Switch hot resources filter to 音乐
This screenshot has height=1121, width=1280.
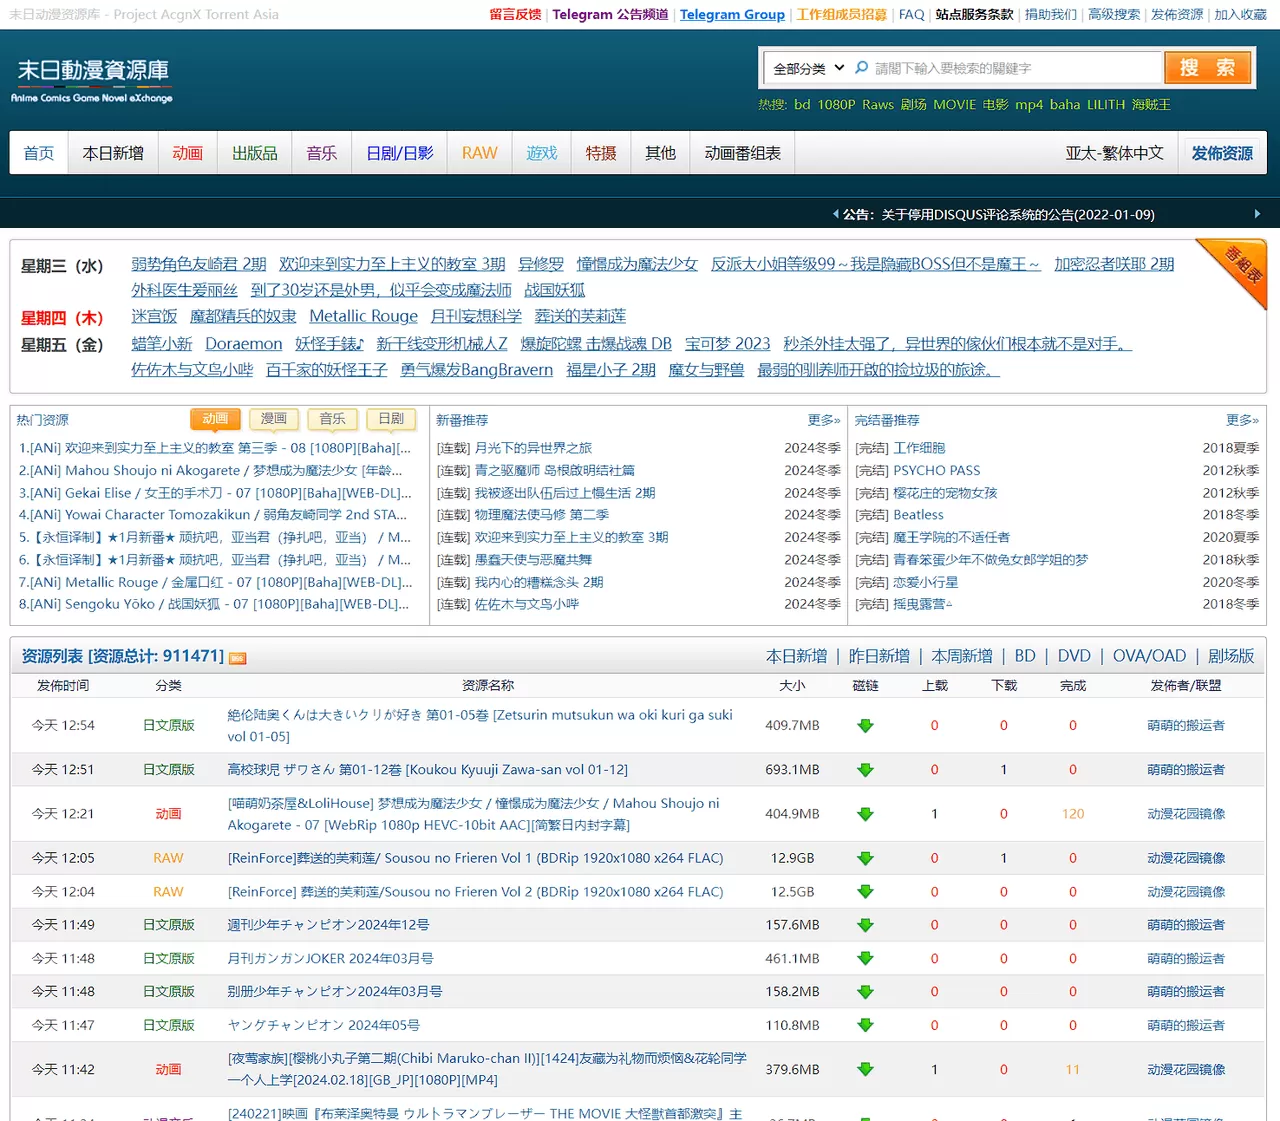(x=332, y=419)
